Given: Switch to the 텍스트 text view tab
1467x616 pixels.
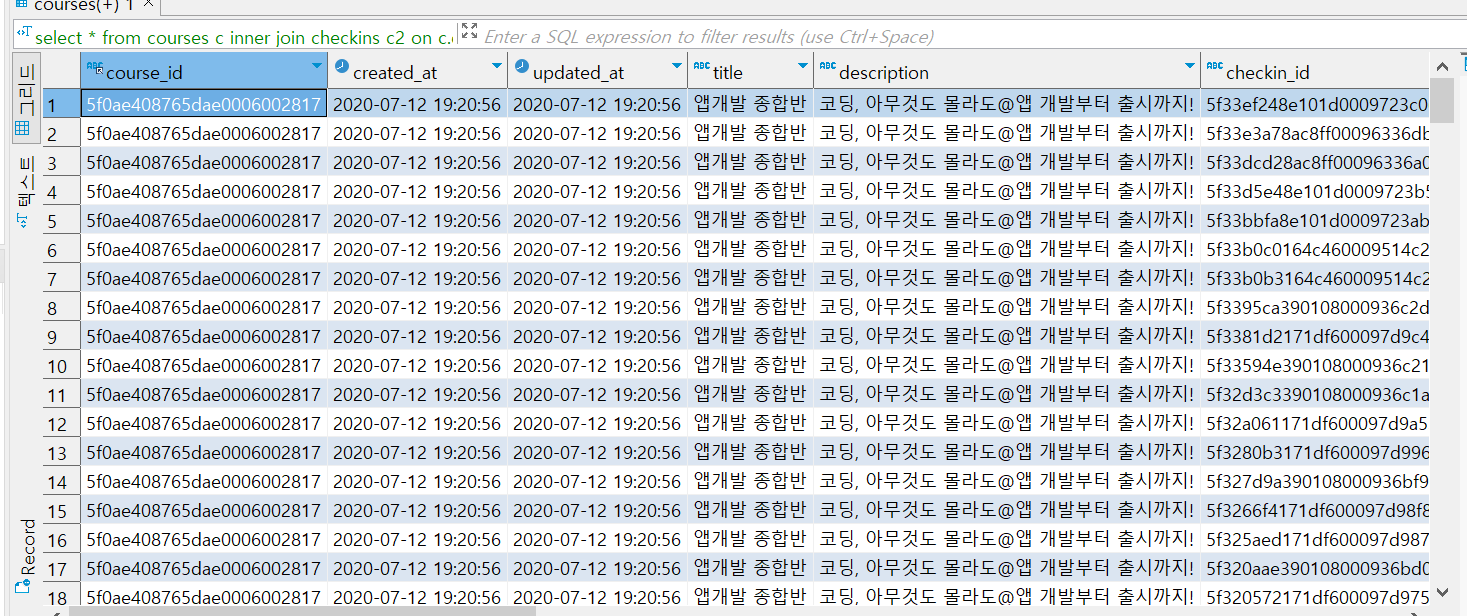Looking at the screenshot, I should [26, 193].
